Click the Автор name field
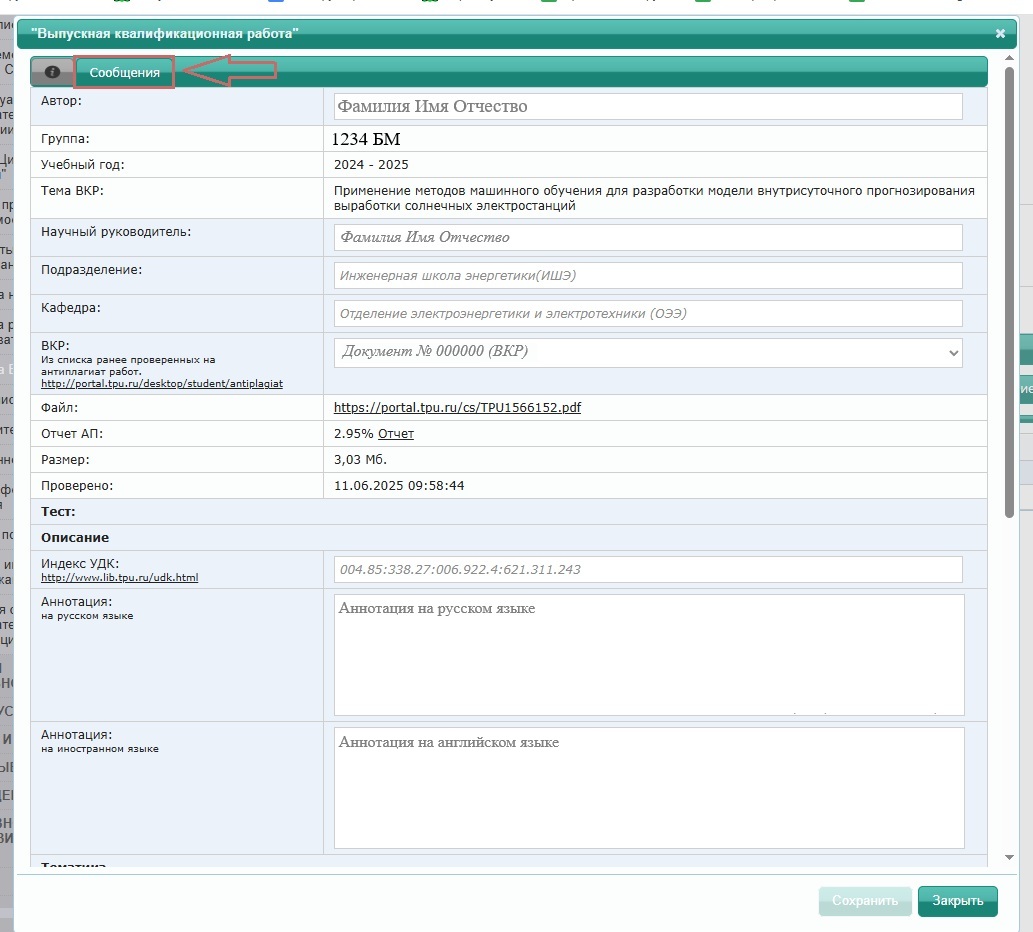 pos(648,107)
